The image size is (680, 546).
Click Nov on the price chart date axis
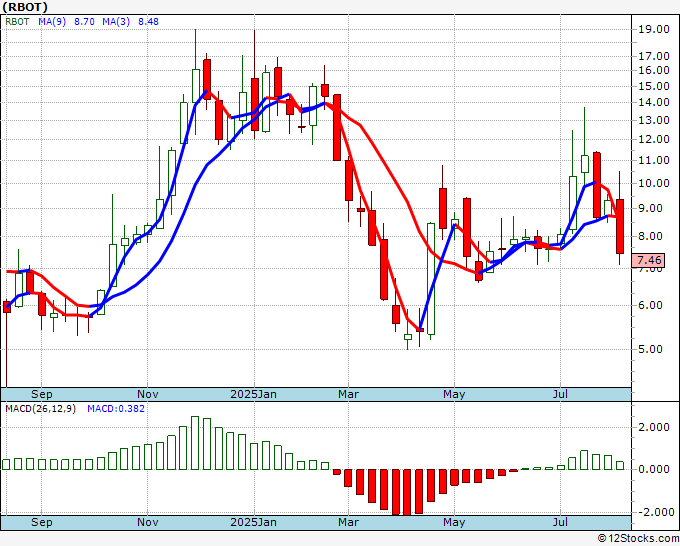point(147,394)
